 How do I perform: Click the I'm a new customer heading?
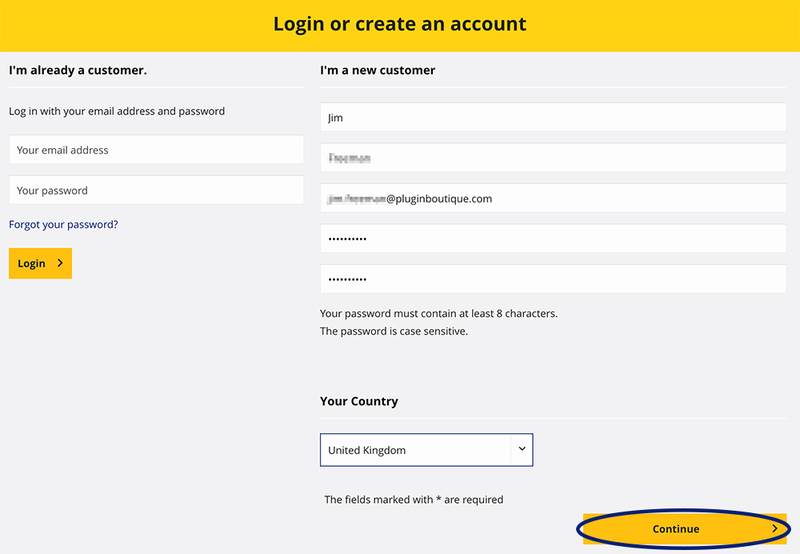(x=378, y=71)
